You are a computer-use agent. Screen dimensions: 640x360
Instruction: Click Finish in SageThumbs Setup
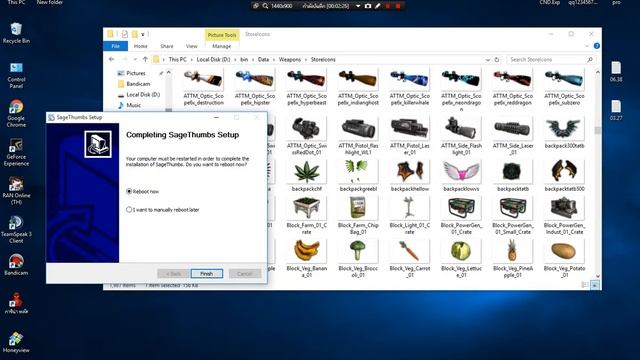pos(207,273)
